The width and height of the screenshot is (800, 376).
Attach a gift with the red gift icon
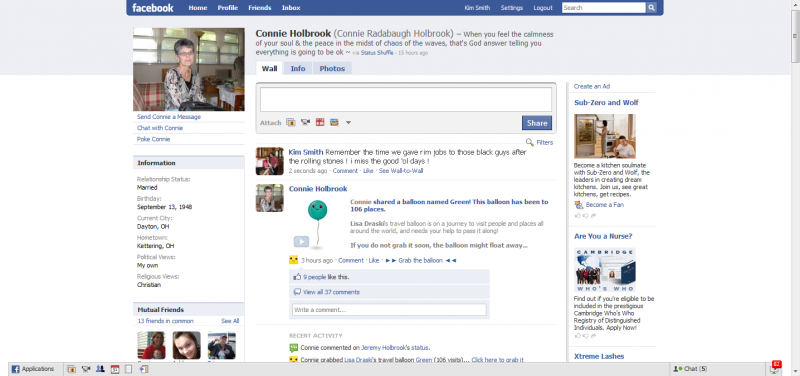[x=320, y=122]
